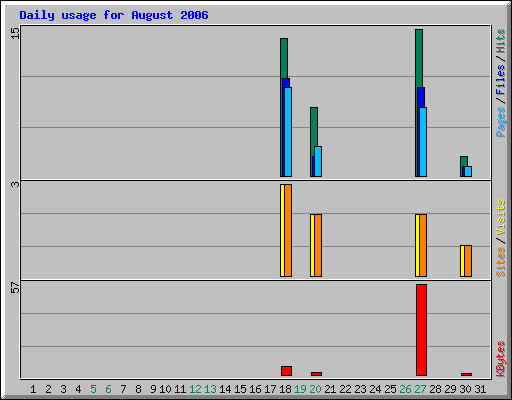The height and width of the screenshot is (400, 512).
Task: Click the cyan Pages bar for day 20
Action: [x=318, y=161]
